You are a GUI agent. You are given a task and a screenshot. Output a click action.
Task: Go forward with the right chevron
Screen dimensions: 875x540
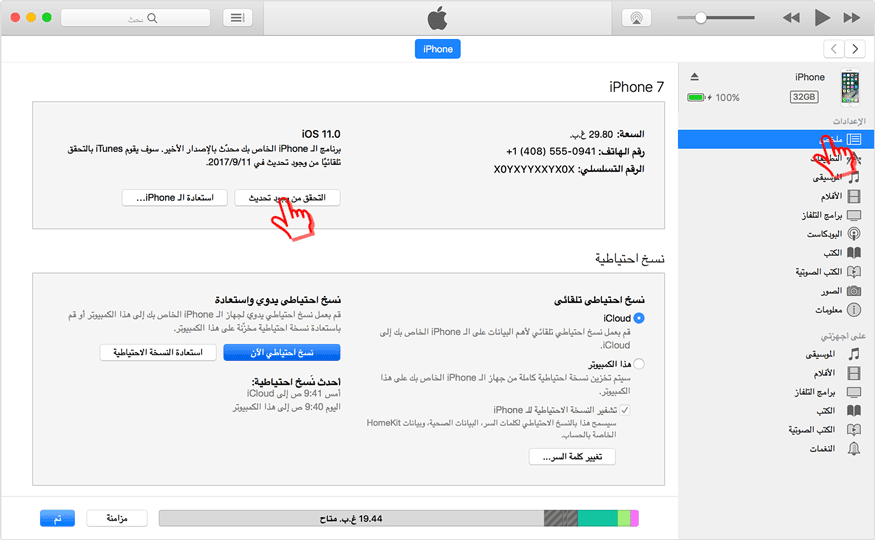(855, 49)
